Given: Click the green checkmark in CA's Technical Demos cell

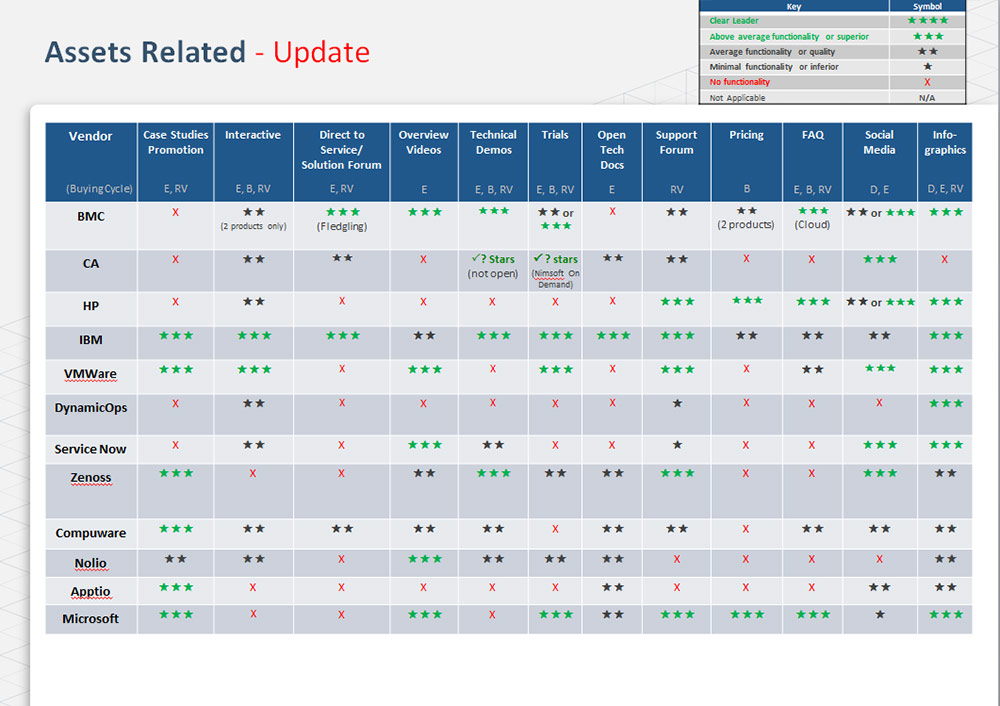Looking at the screenshot, I should coord(477,259).
